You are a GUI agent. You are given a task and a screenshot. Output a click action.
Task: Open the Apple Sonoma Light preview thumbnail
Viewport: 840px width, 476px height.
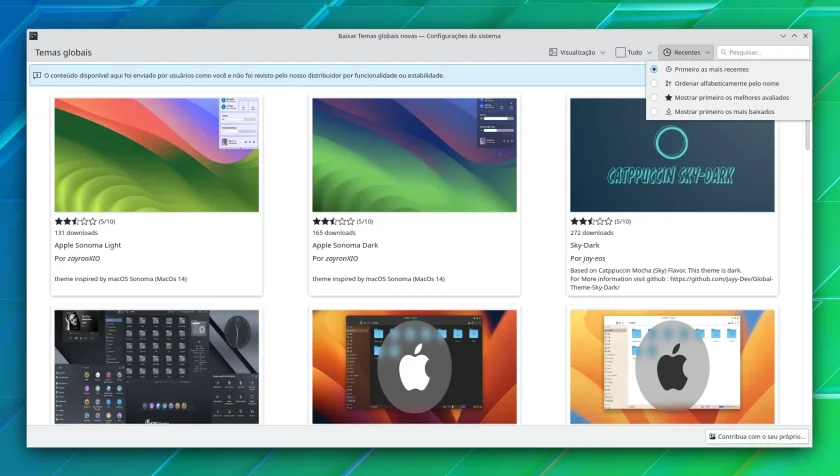pyautogui.click(x=156, y=155)
